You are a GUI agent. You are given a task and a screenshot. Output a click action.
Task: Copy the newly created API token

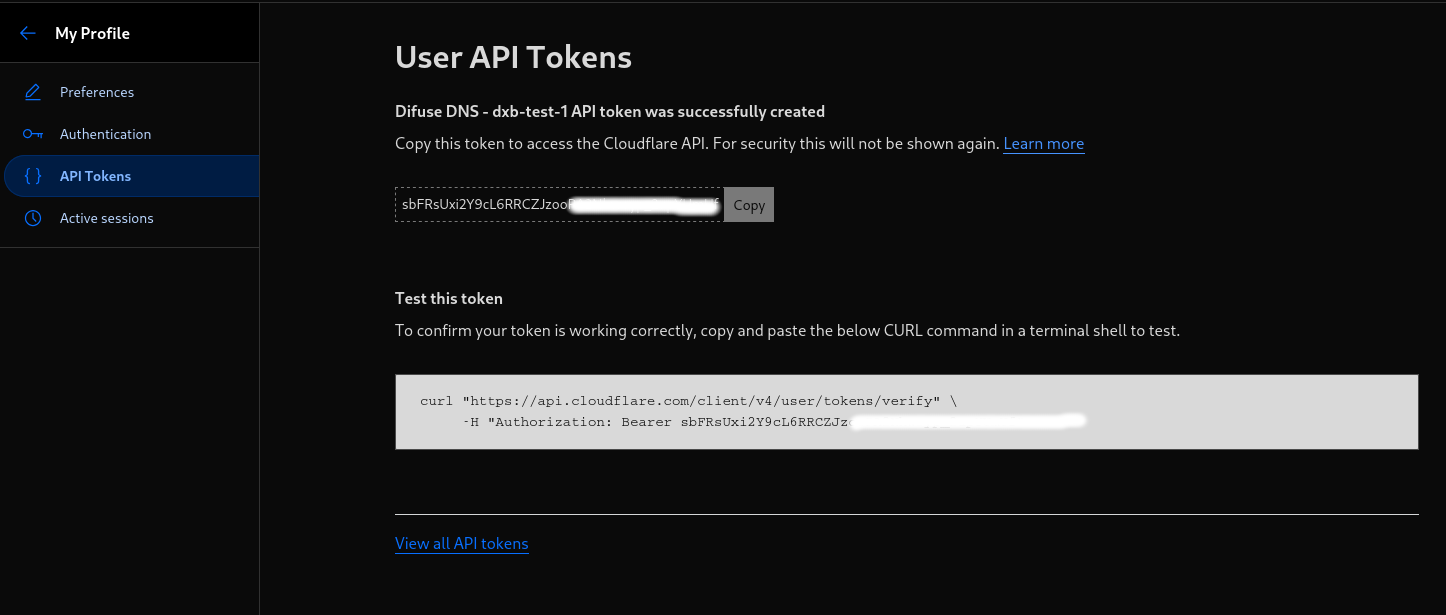(748, 204)
